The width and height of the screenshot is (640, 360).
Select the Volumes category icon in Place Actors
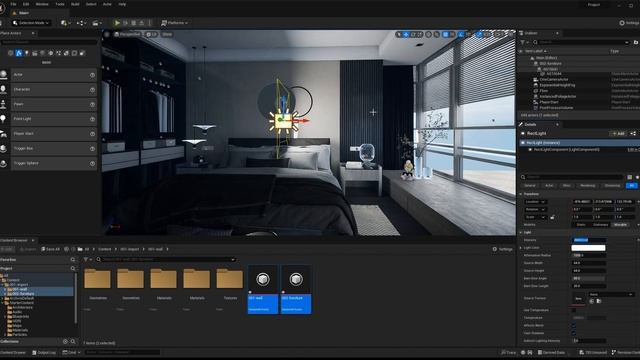(74, 53)
